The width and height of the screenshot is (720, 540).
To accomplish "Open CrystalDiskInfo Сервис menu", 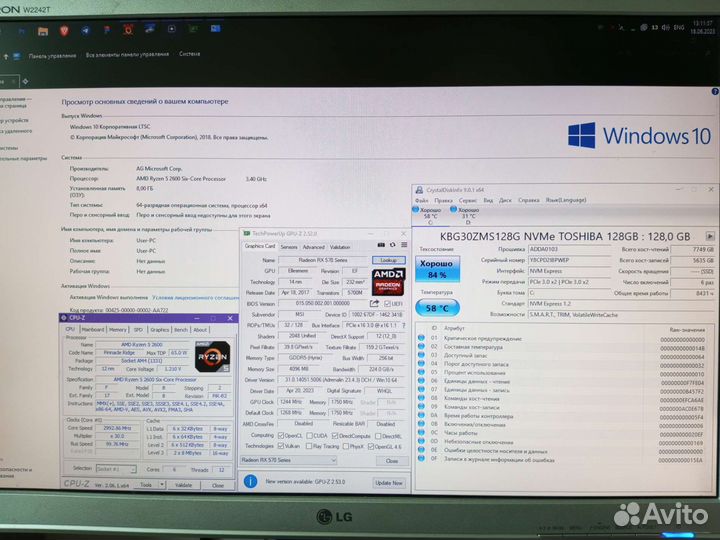I will 468,200.
